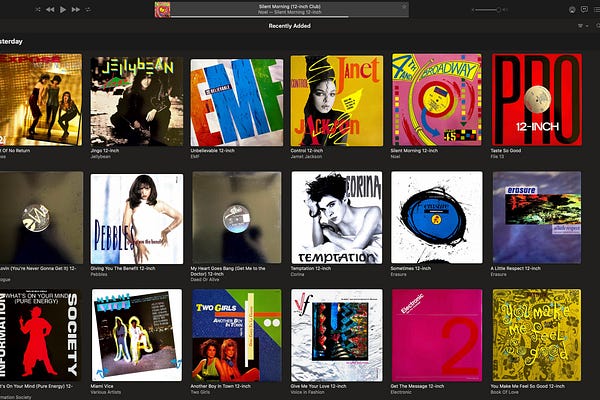Seek within the song progress bar

290,17
